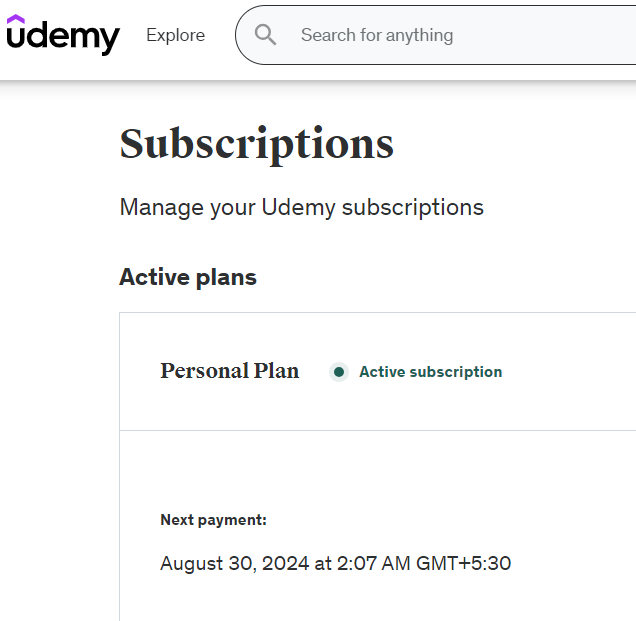Click the purple accent above Udemy logo
The image size is (636, 621).
tap(16, 18)
